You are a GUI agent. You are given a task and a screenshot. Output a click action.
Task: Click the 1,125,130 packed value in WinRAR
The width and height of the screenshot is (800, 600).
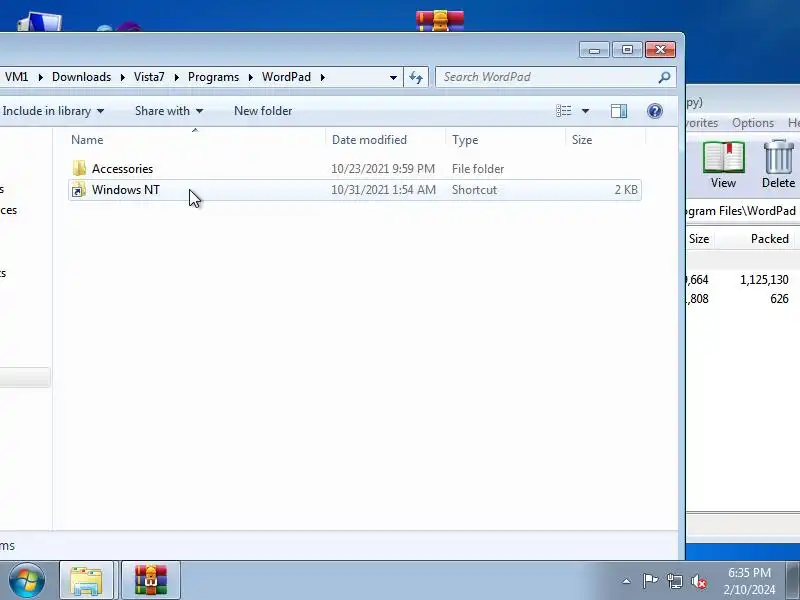point(764,280)
